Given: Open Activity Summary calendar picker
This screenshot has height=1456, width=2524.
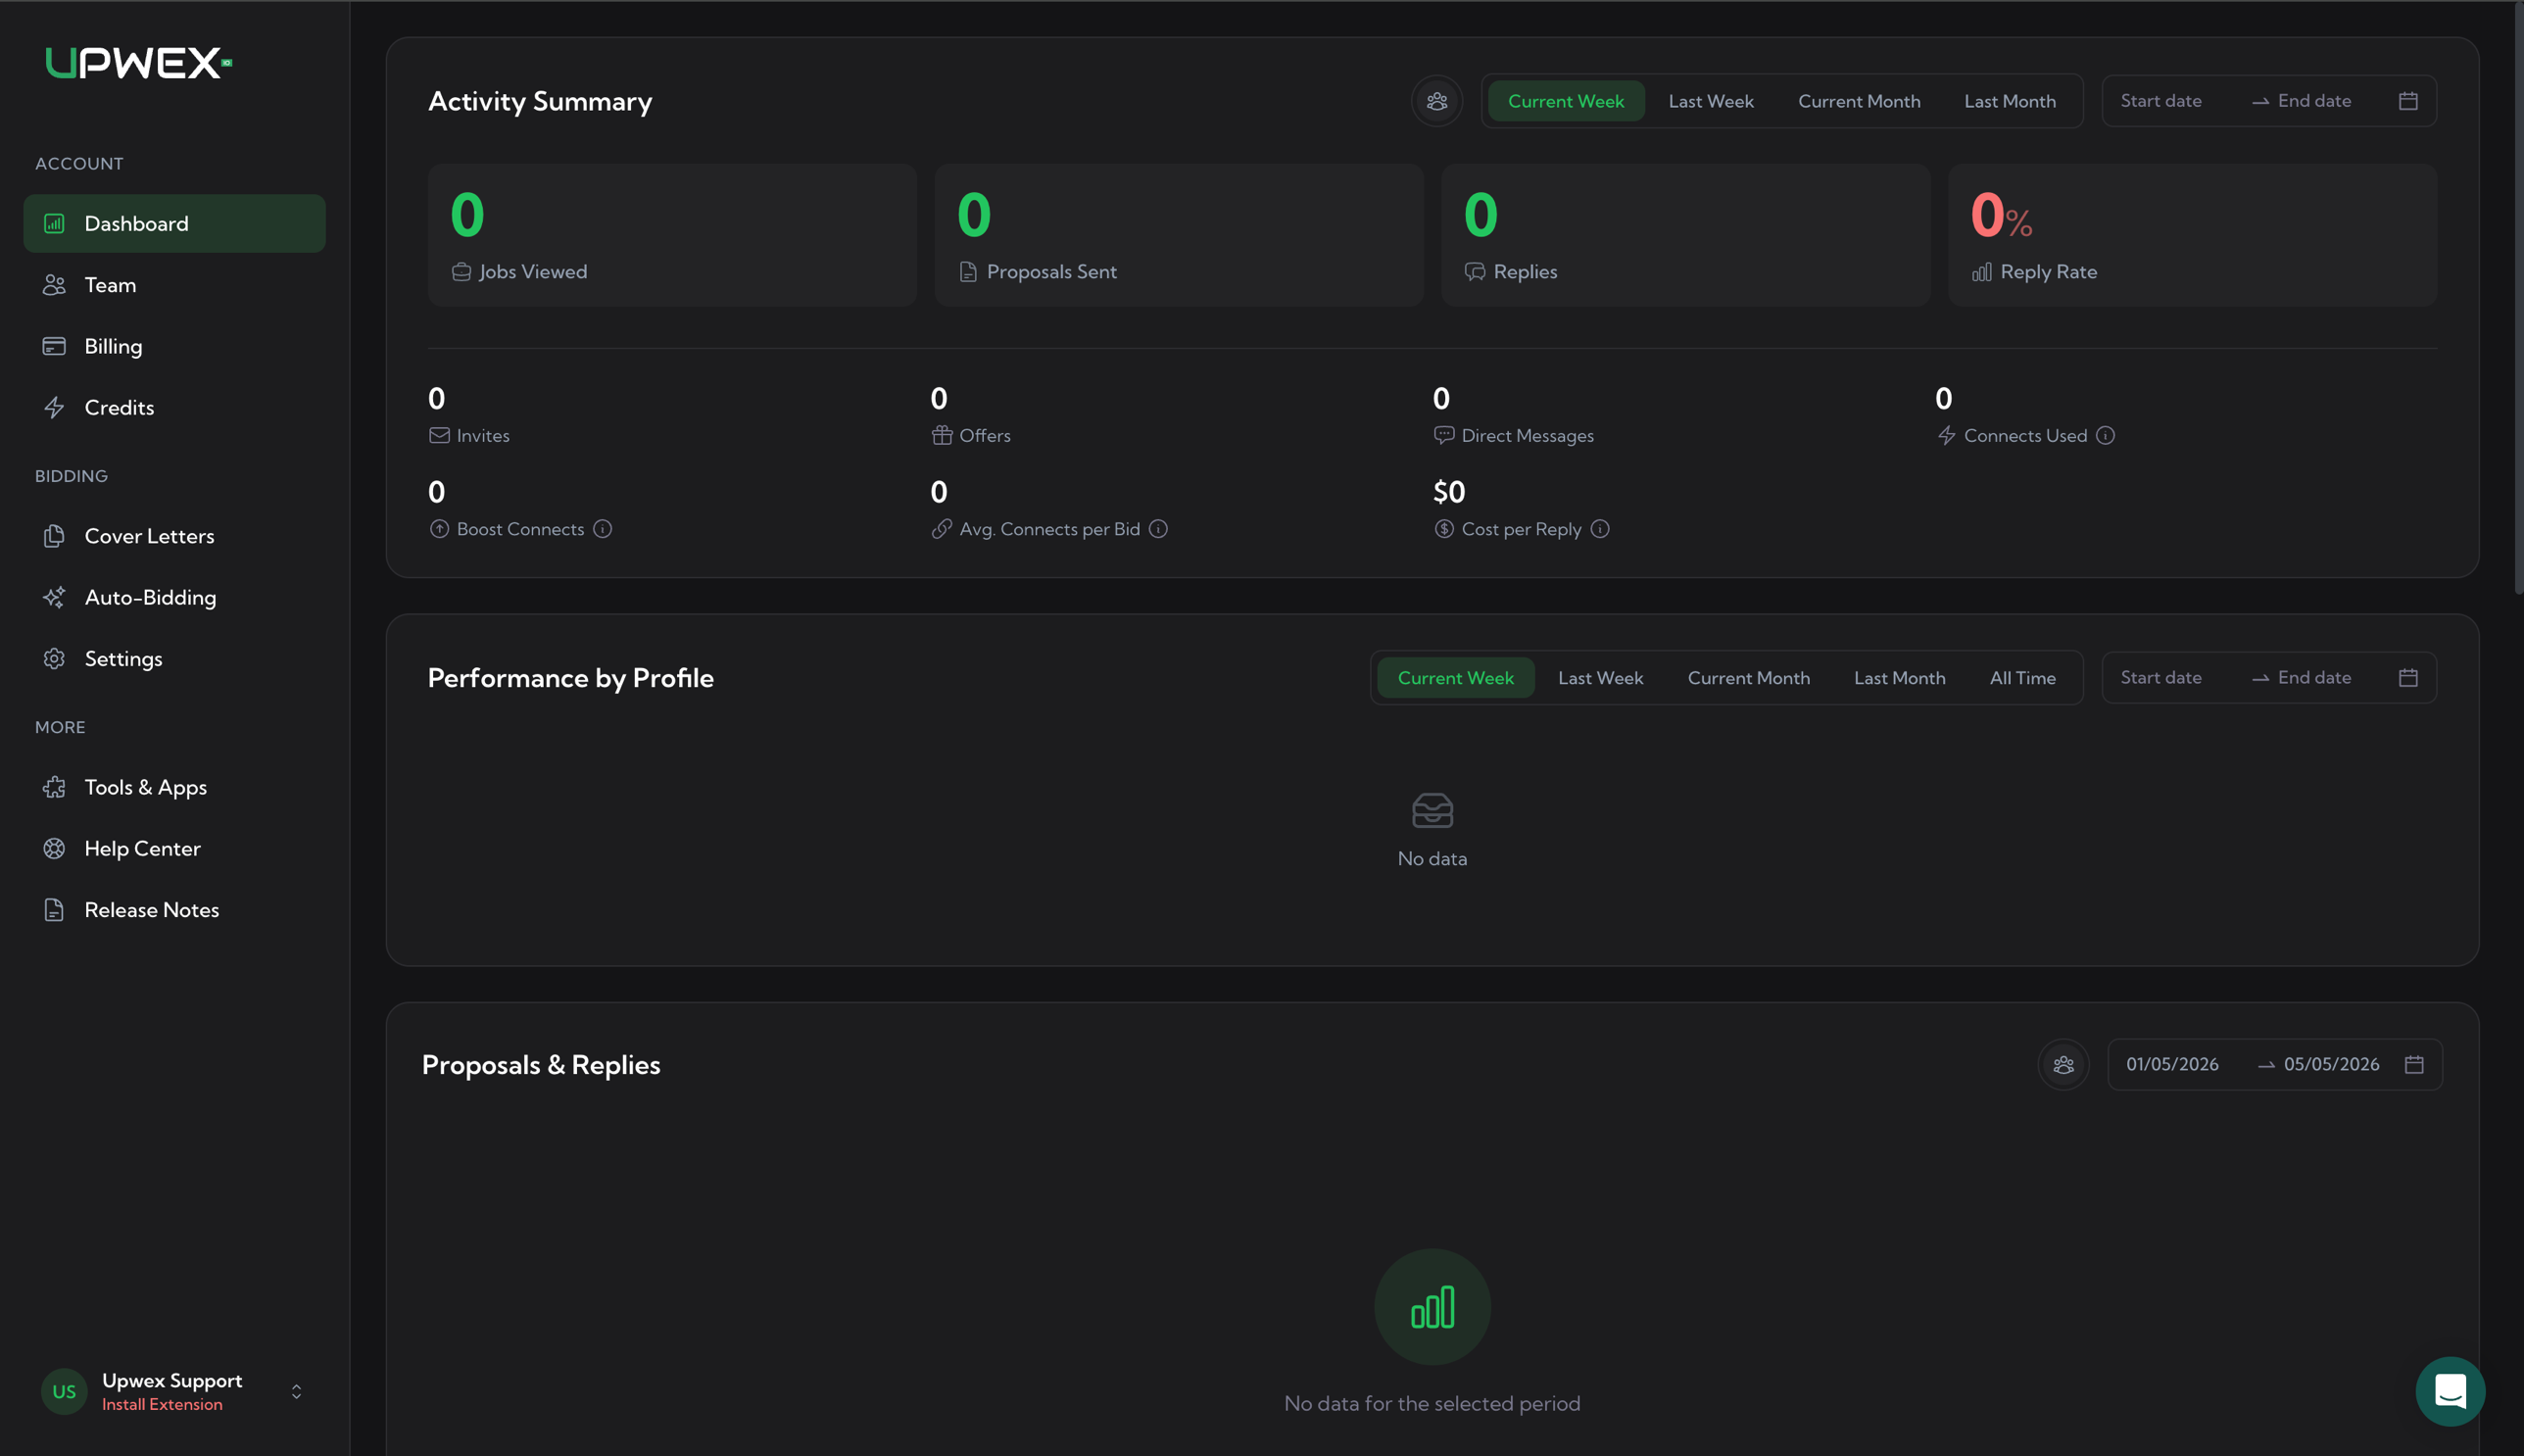Looking at the screenshot, I should [x=2408, y=101].
